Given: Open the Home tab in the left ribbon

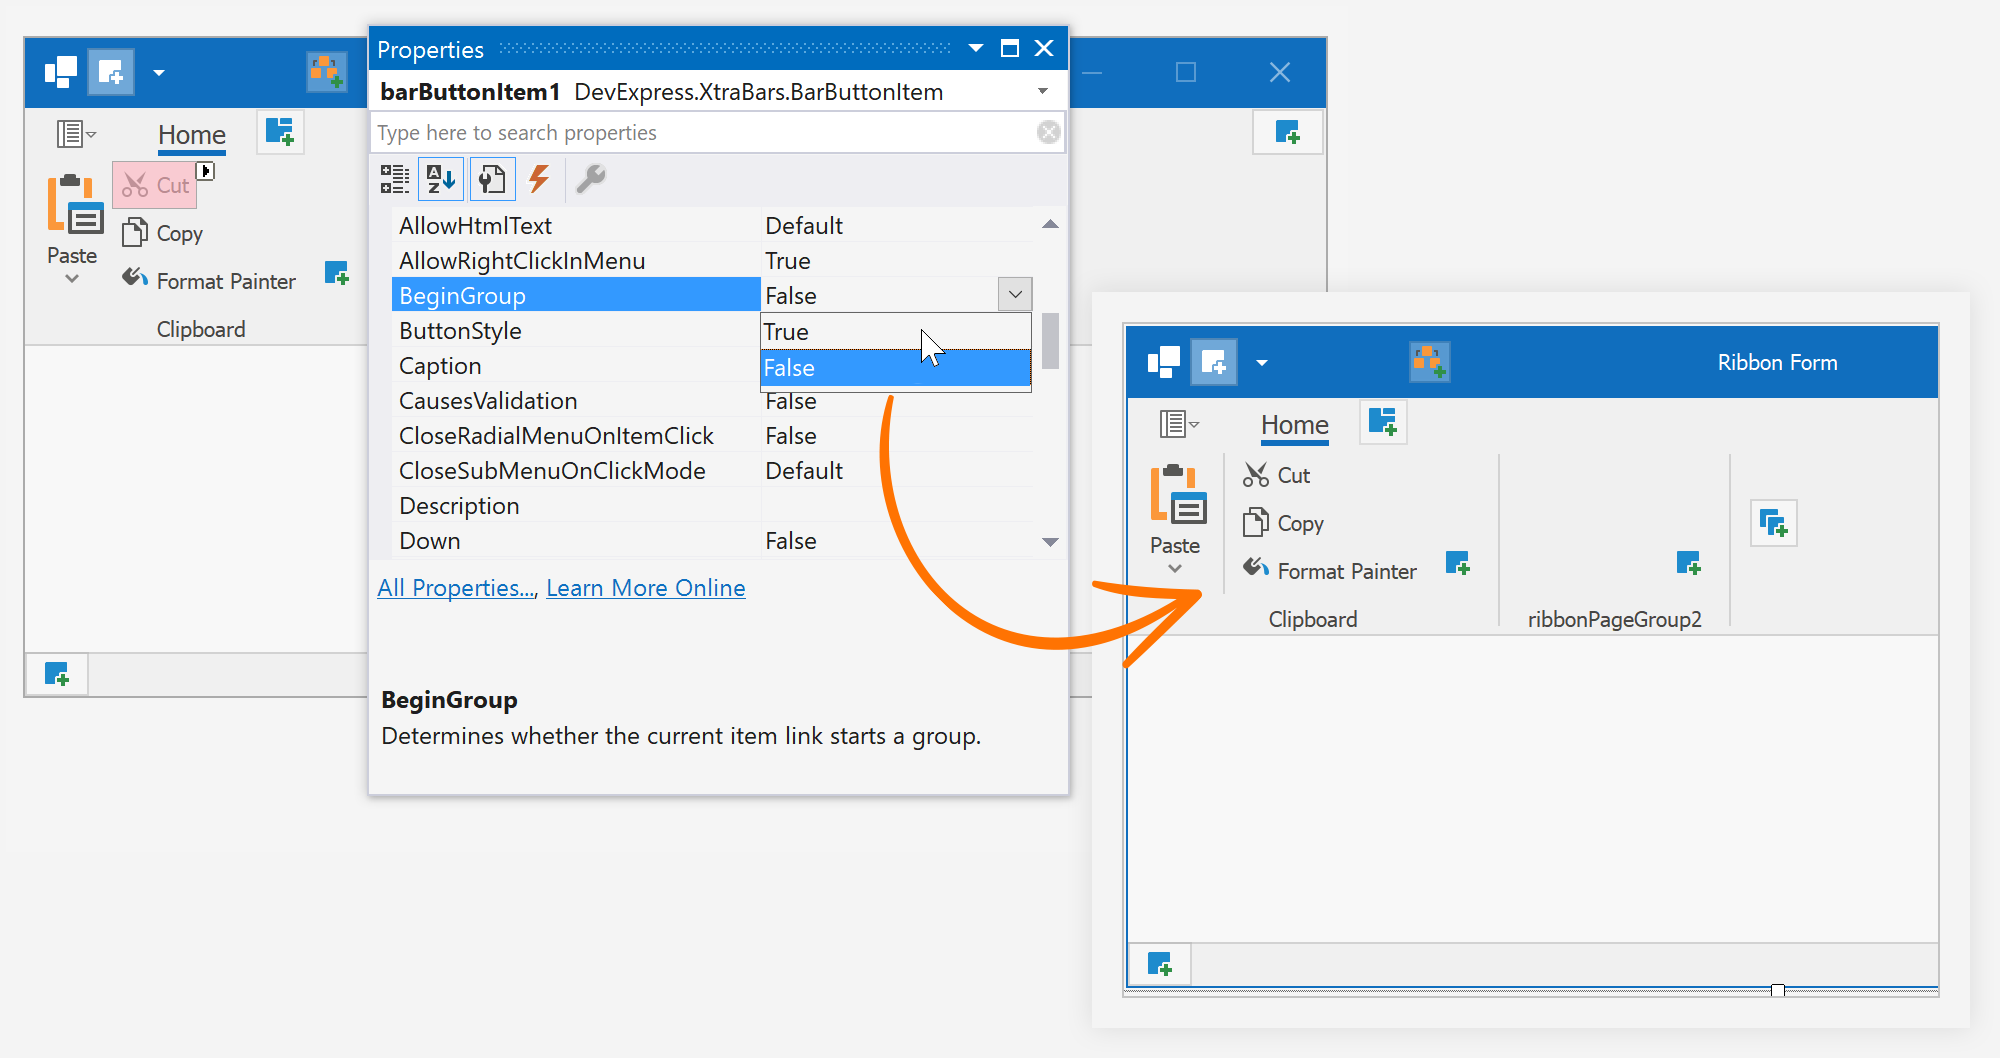Looking at the screenshot, I should coord(192,135).
